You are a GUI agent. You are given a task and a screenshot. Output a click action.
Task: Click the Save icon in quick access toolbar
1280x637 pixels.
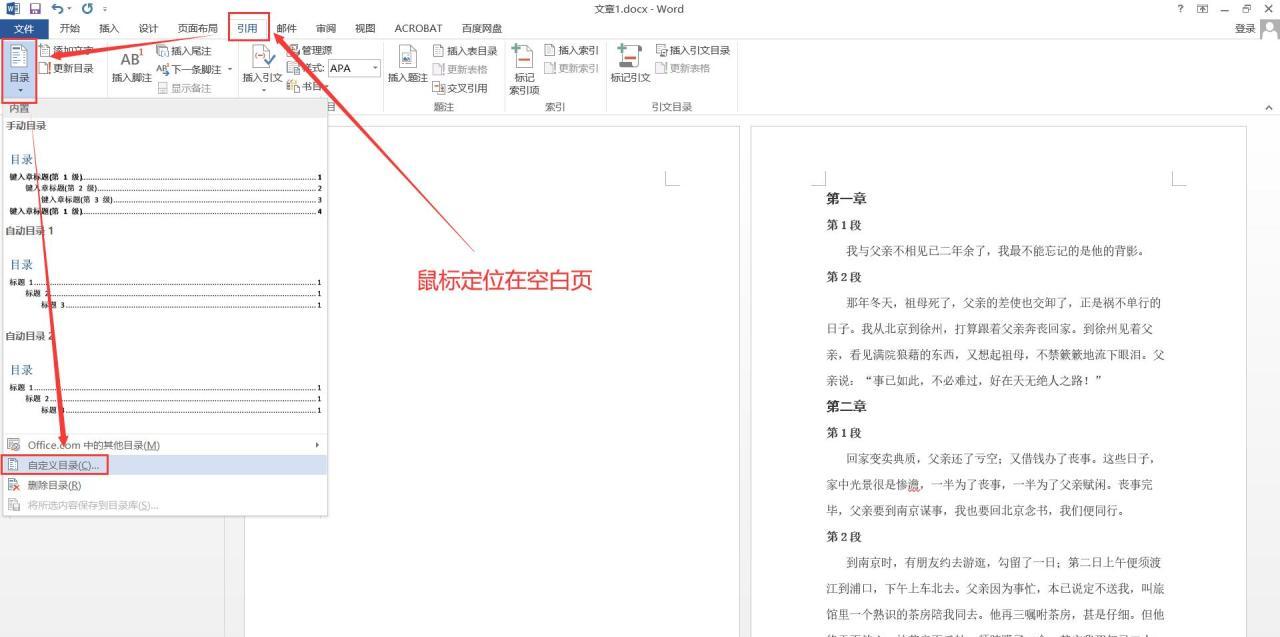(x=35, y=9)
